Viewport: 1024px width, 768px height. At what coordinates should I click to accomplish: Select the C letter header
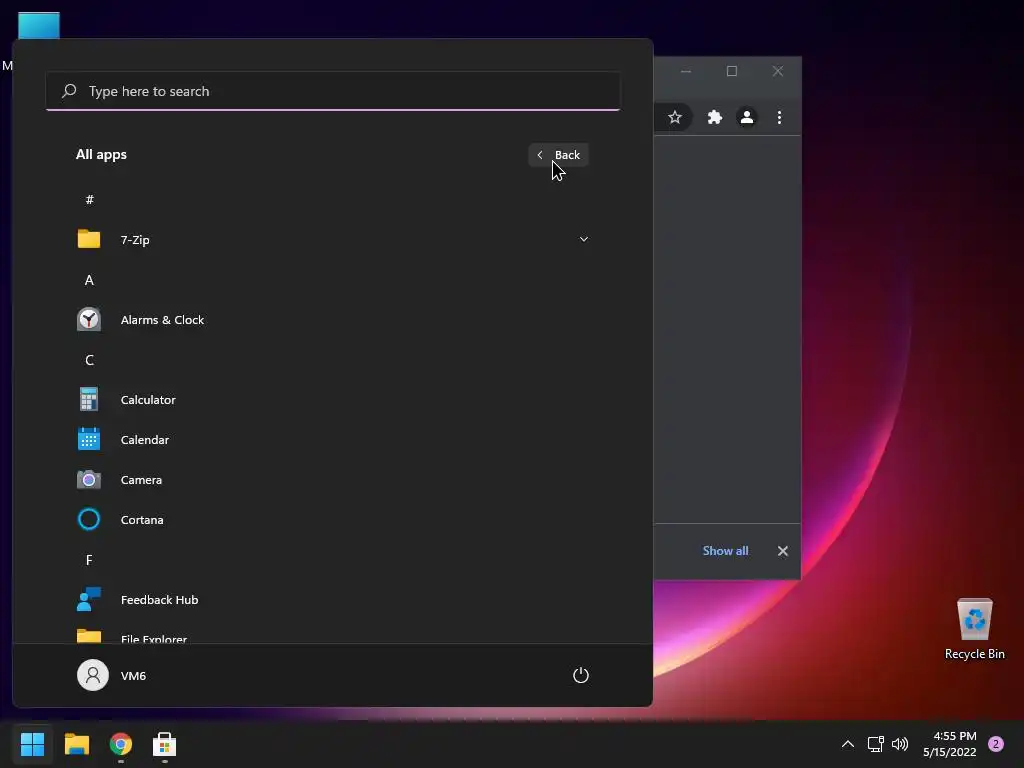[89, 360]
